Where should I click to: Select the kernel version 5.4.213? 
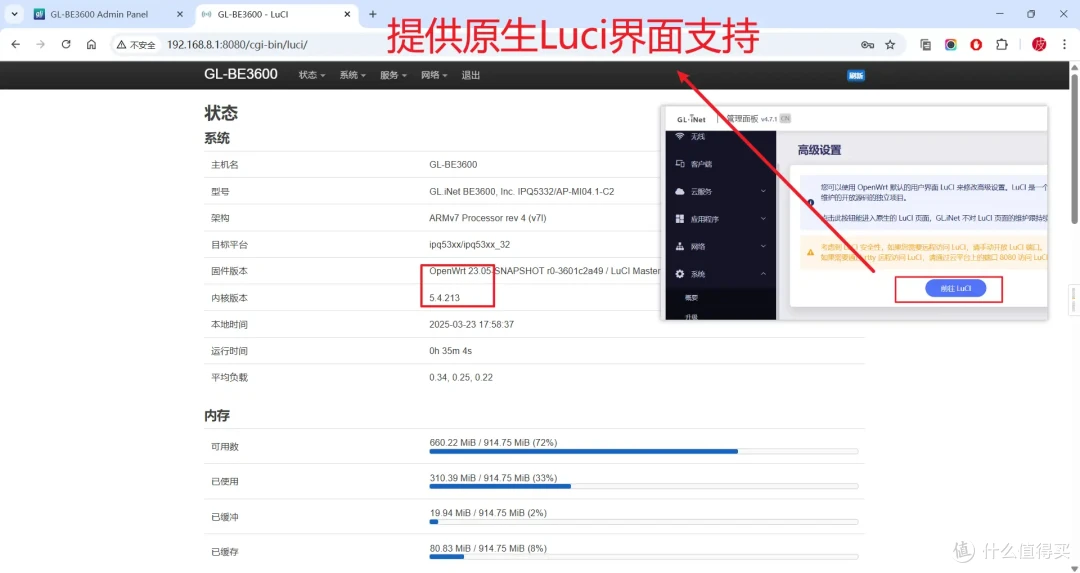click(444, 298)
